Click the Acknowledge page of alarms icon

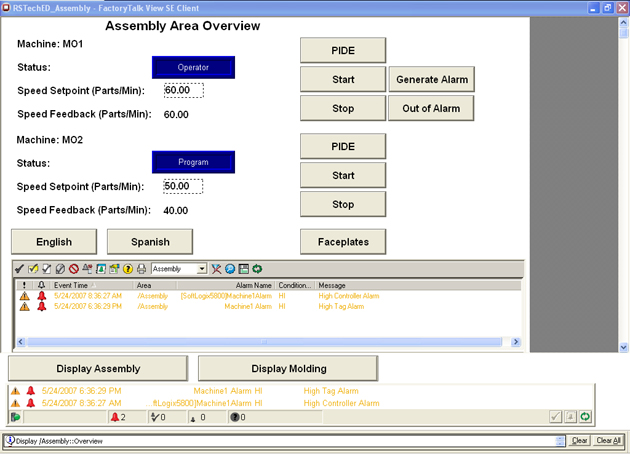click(33, 269)
